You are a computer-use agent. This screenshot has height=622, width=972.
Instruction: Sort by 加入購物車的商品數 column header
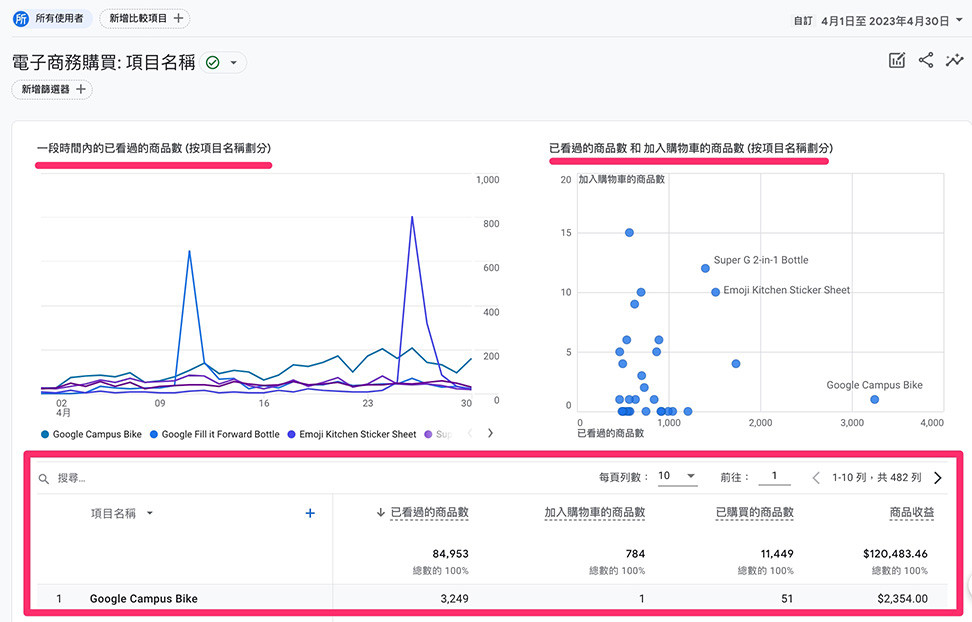(x=594, y=512)
